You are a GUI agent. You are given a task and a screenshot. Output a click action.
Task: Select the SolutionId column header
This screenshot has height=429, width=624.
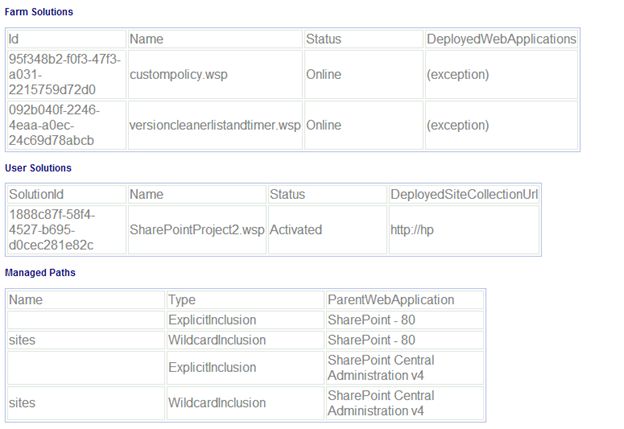(x=37, y=194)
